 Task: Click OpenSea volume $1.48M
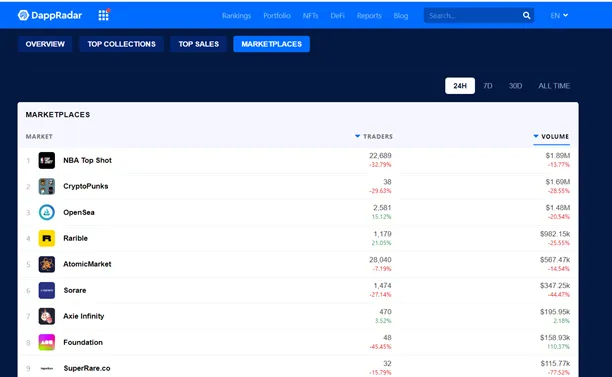pos(558,208)
